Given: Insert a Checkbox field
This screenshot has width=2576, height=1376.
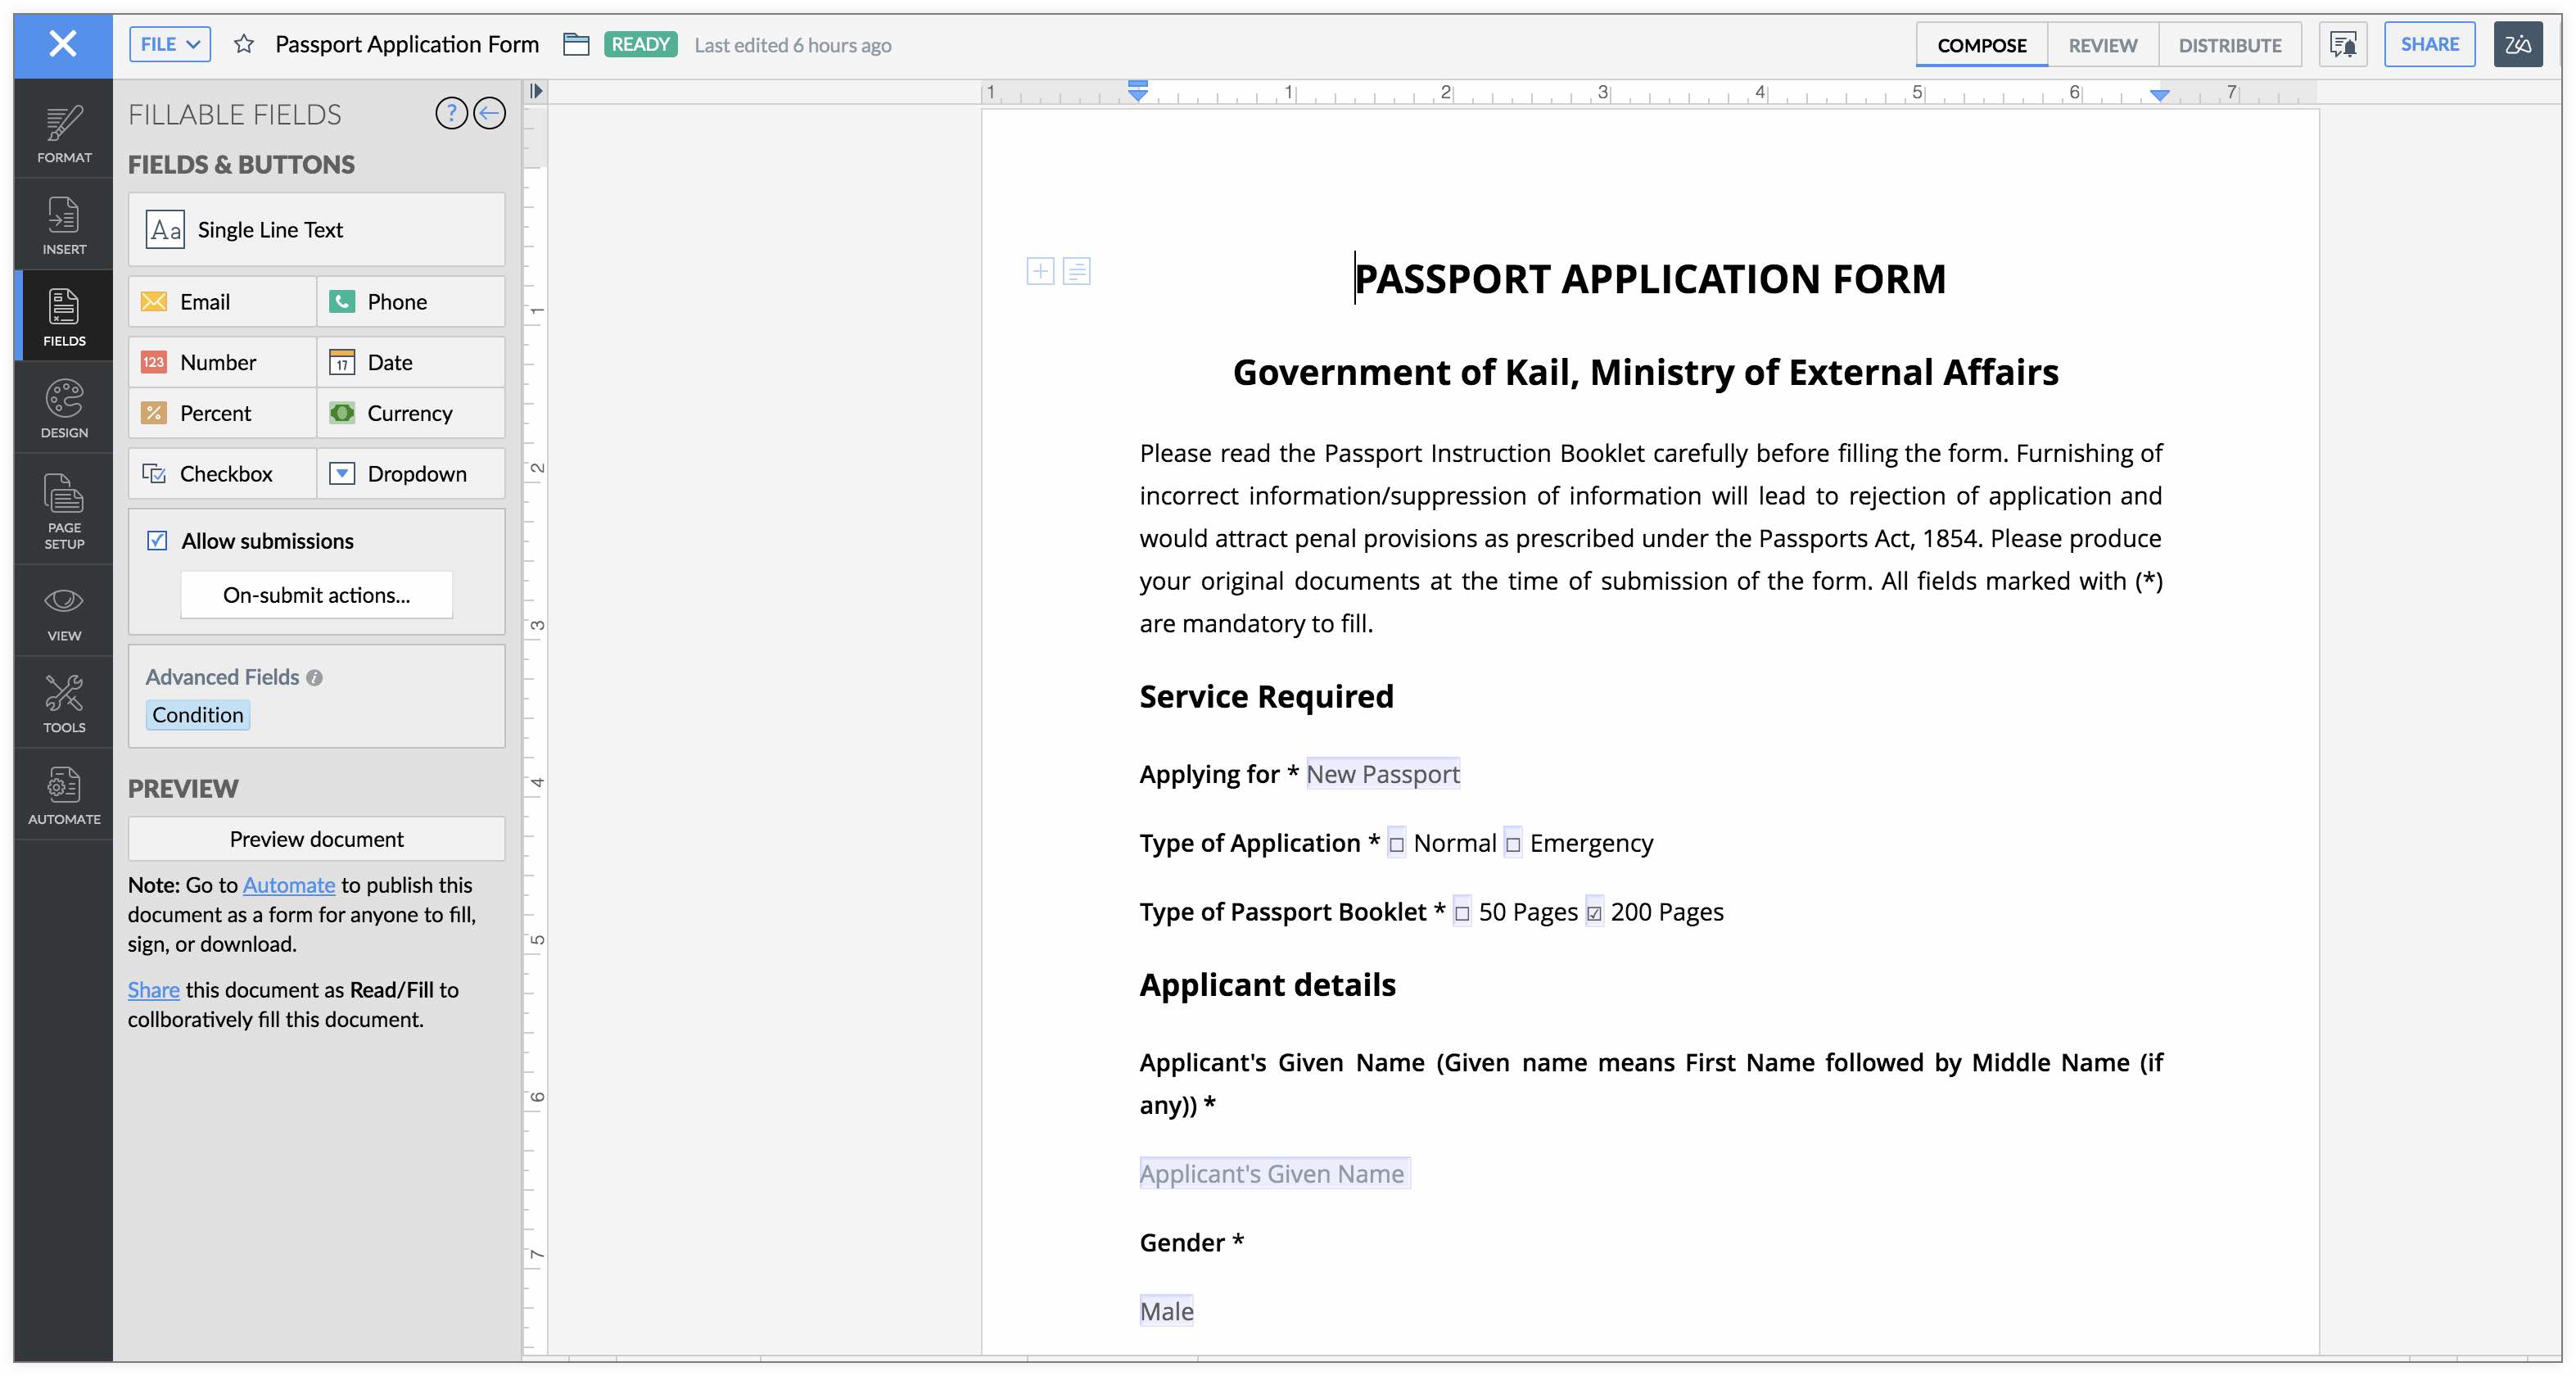Looking at the screenshot, I should [222, 473].
